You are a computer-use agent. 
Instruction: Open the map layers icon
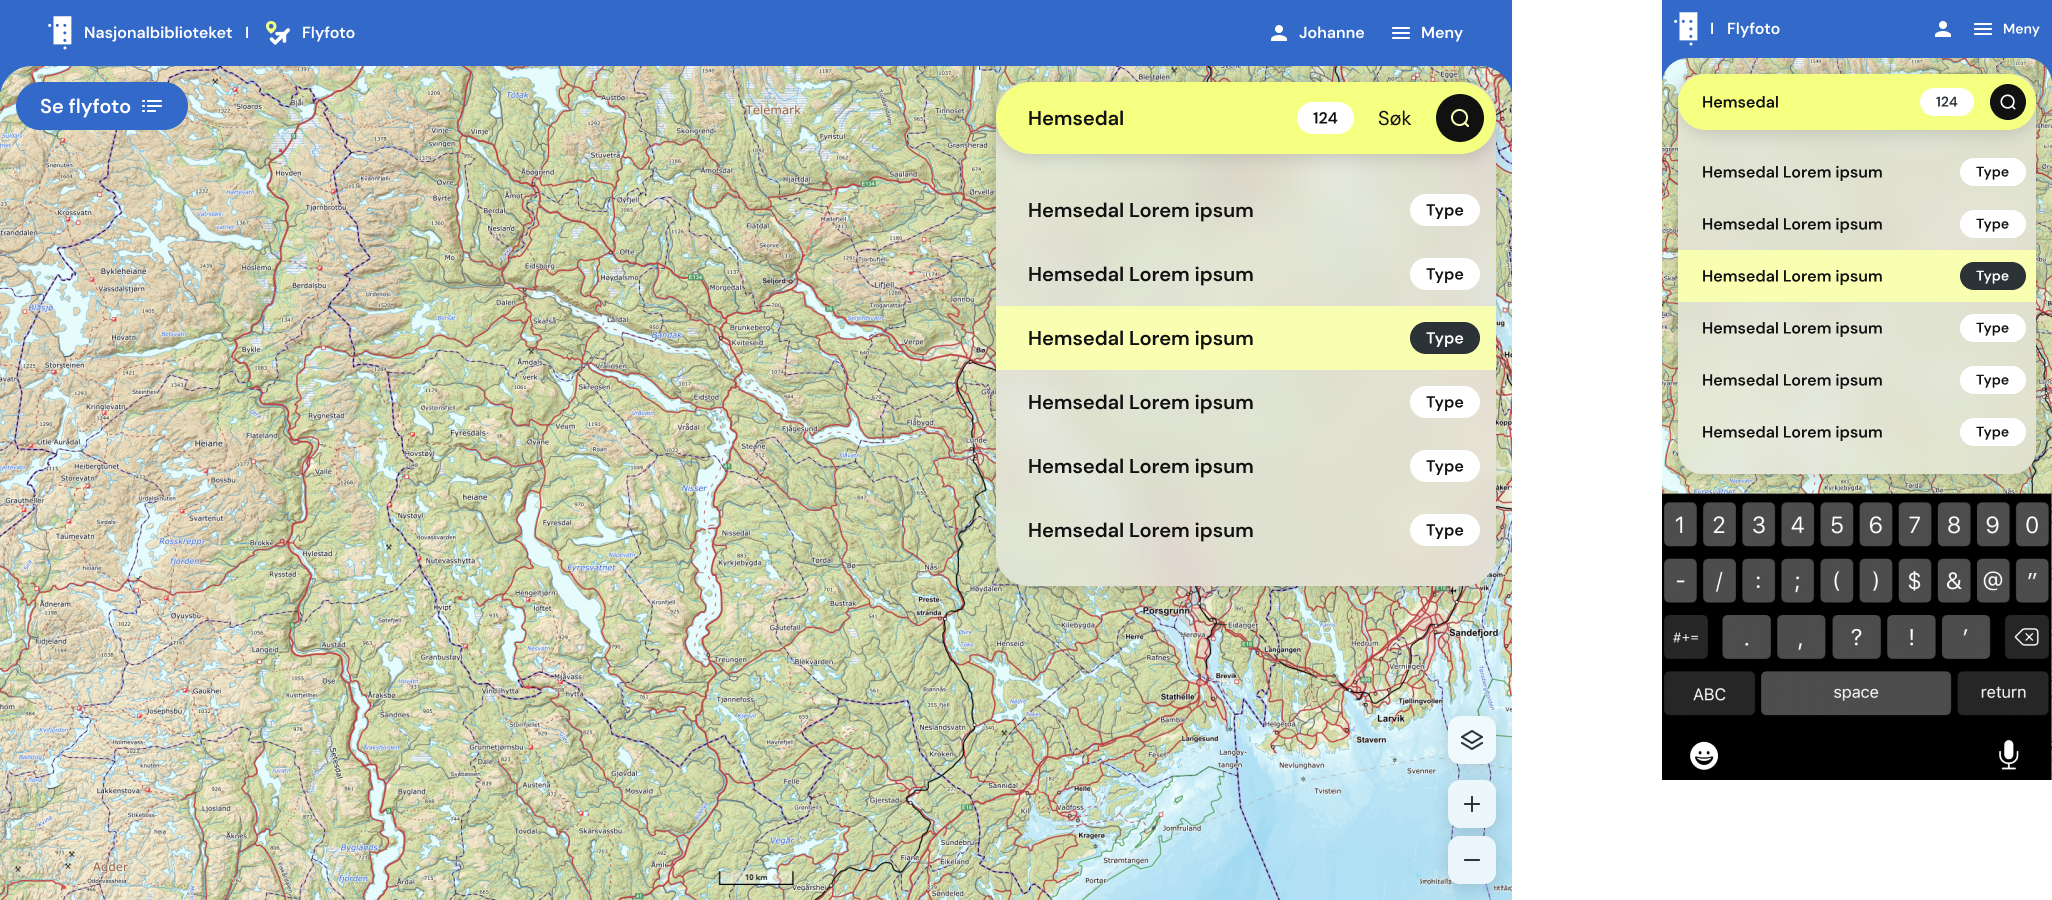[x=1472, y=740]
